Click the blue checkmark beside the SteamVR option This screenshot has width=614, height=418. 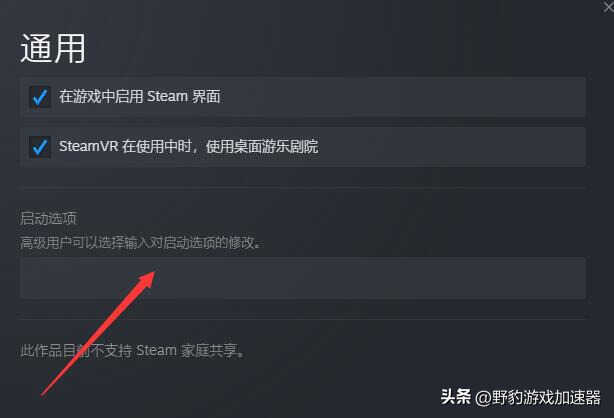tap(40, 147)
